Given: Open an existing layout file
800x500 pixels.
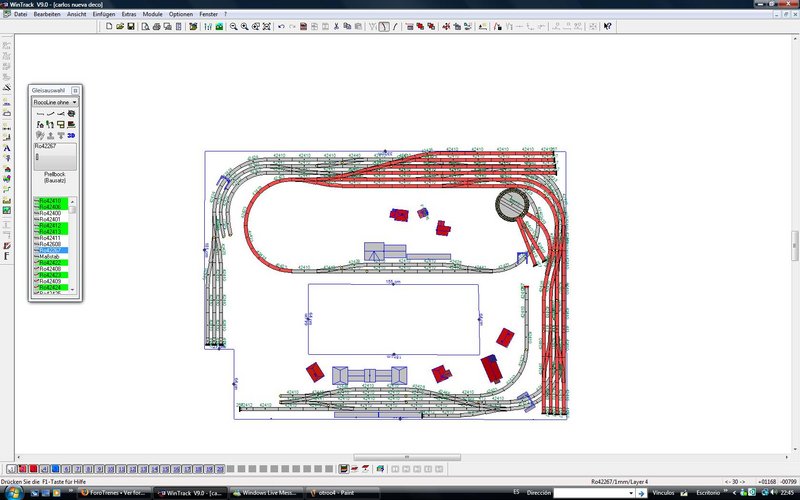Looking at the screenshot, I should (120, 26).
